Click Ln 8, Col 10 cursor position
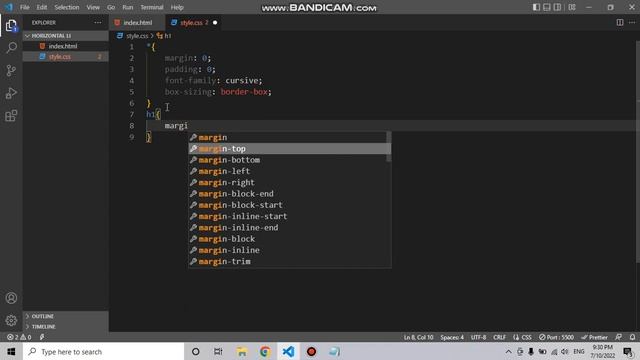The image size is (640, 360). point(418,337)
